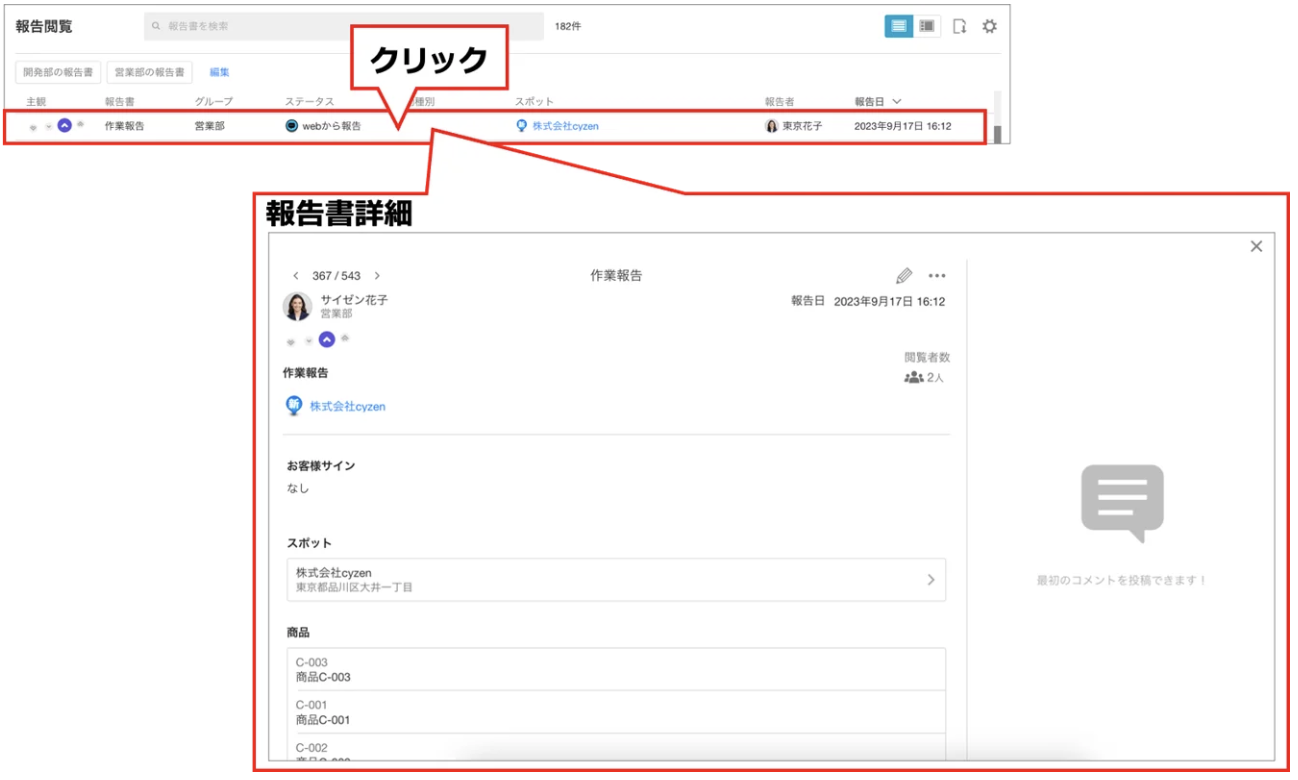Click the 閲覧者数 label
Image resolution: width=1298 pixels, height=780 pixels.
pos(927,357)
